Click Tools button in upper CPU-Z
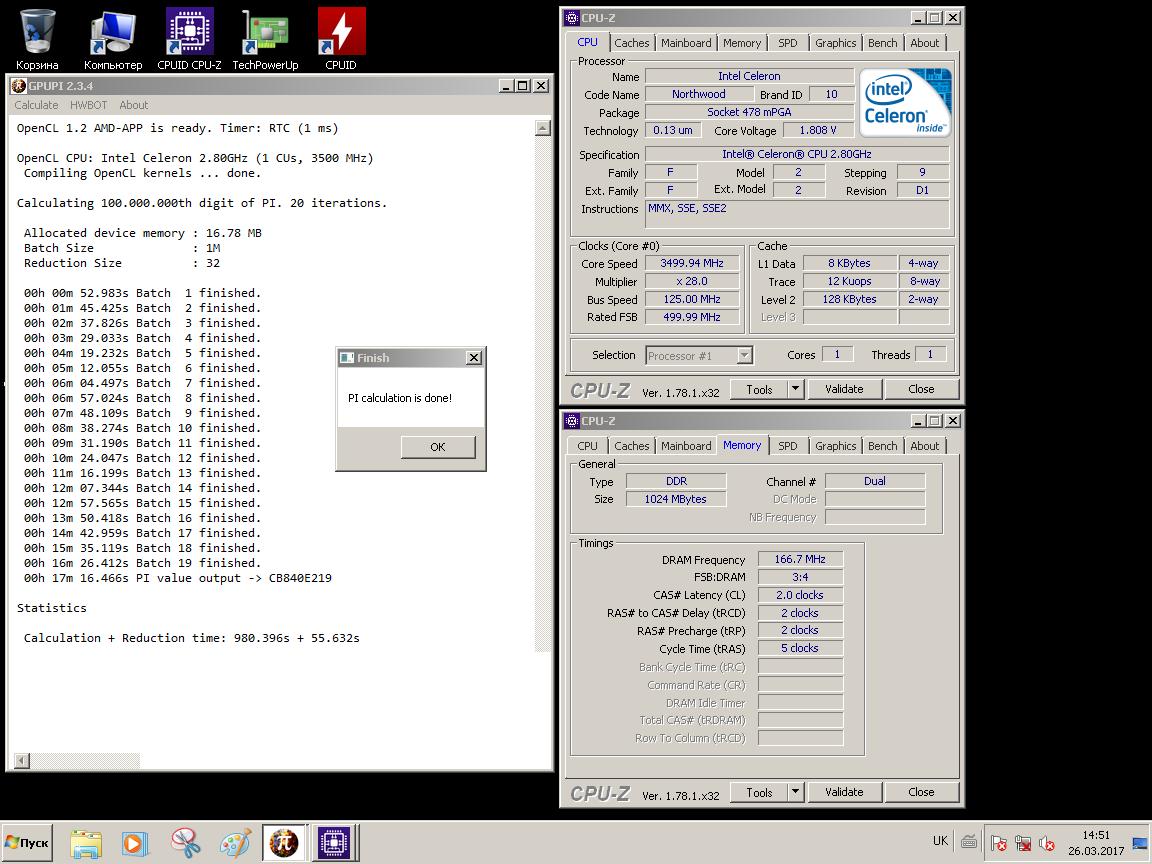 759,389
